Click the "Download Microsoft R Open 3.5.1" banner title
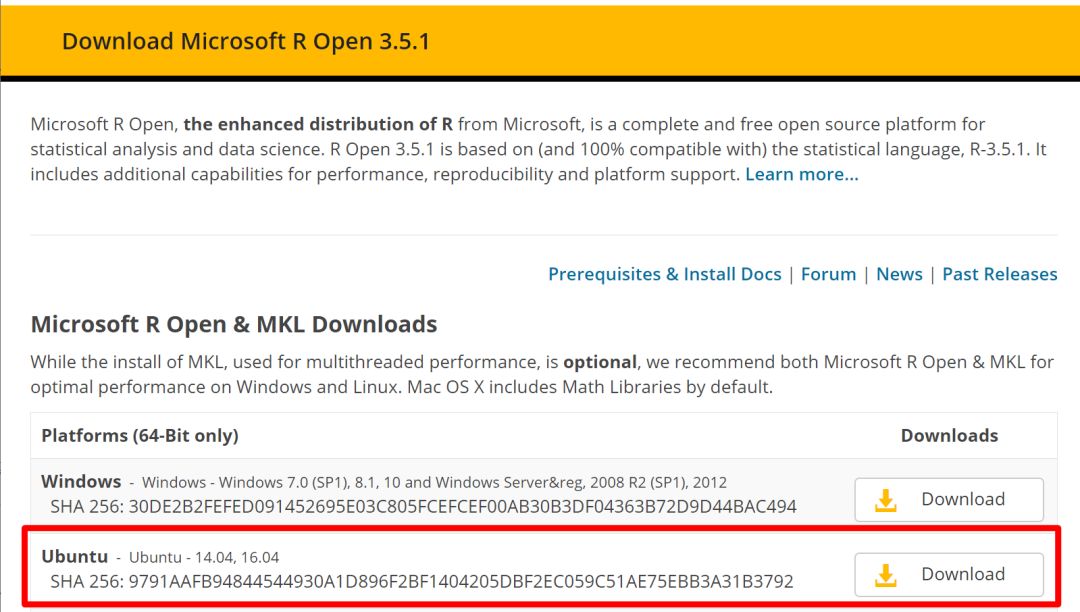The image size is (1080, 612). (246, 42)
